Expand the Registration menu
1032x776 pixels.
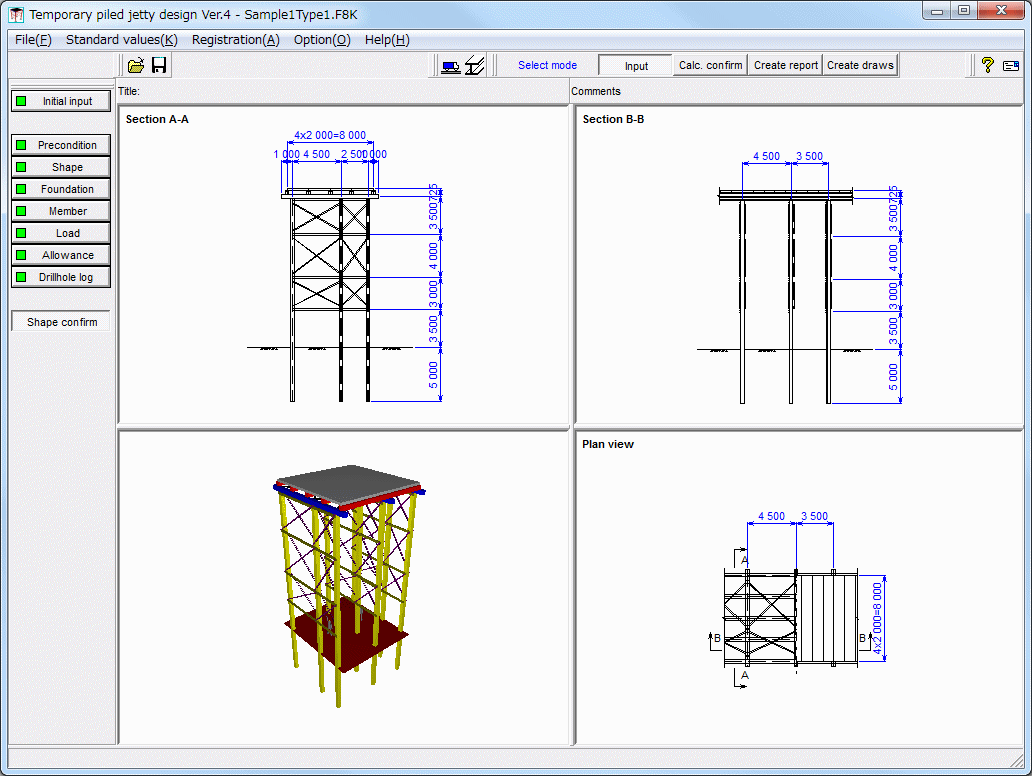235,40
